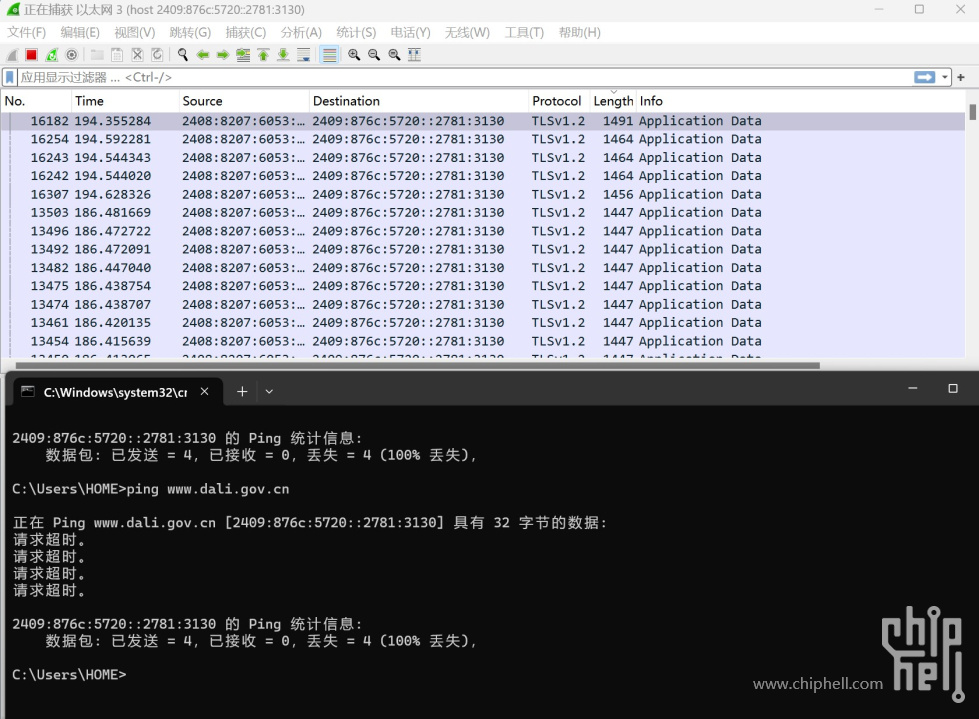This screenshot has height=719, width=979.
Task: Open the 视图(V) menu
Action: click(135, 32)
